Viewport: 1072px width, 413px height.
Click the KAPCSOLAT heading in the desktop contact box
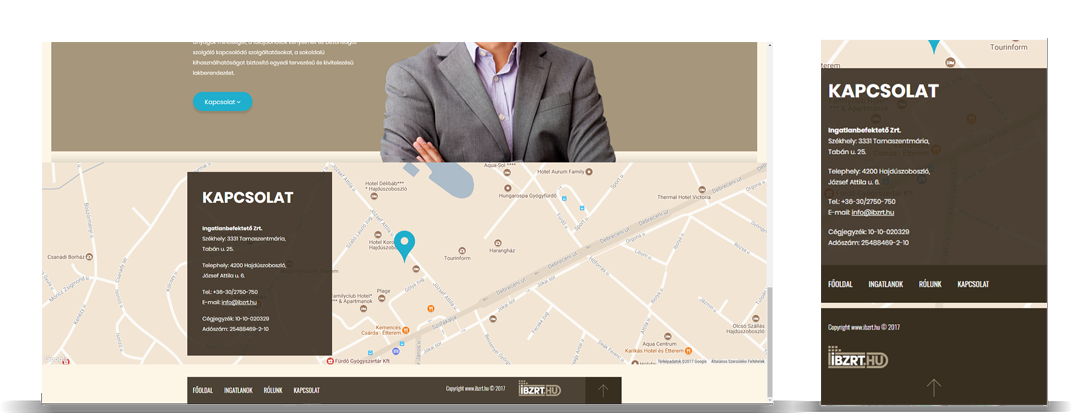(x=247, y=198)
